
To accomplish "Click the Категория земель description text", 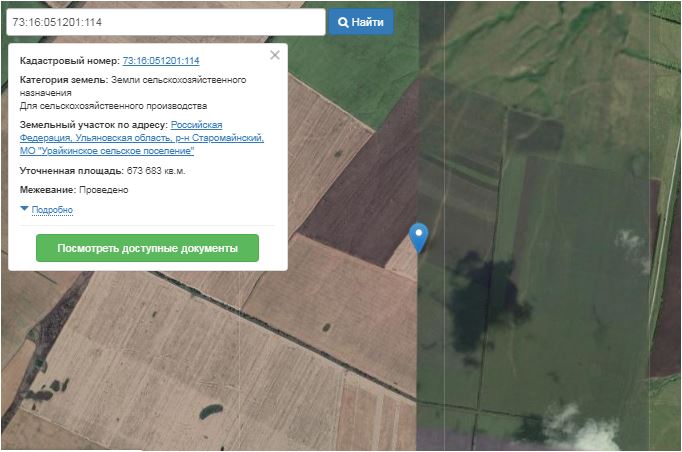I will point(132,92).
